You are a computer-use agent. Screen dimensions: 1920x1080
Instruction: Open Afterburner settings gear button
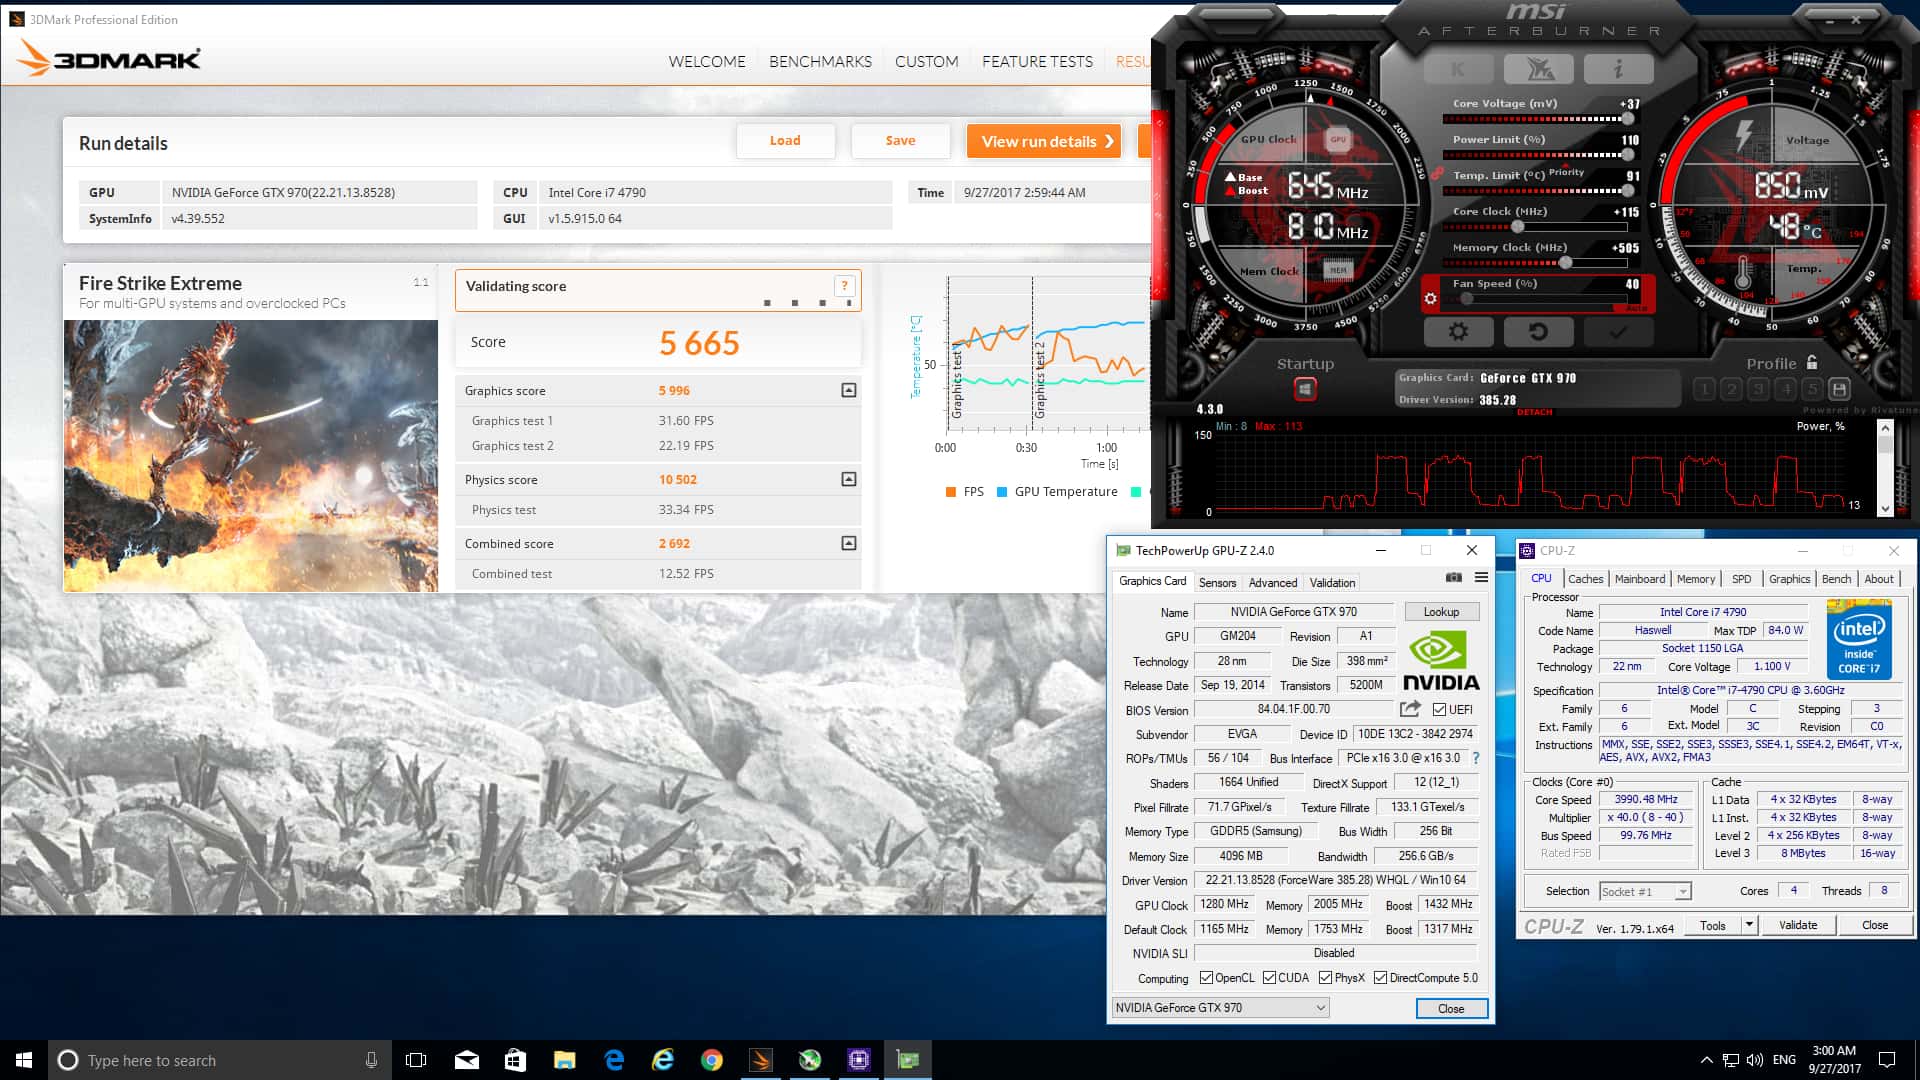pos(1457,332)
